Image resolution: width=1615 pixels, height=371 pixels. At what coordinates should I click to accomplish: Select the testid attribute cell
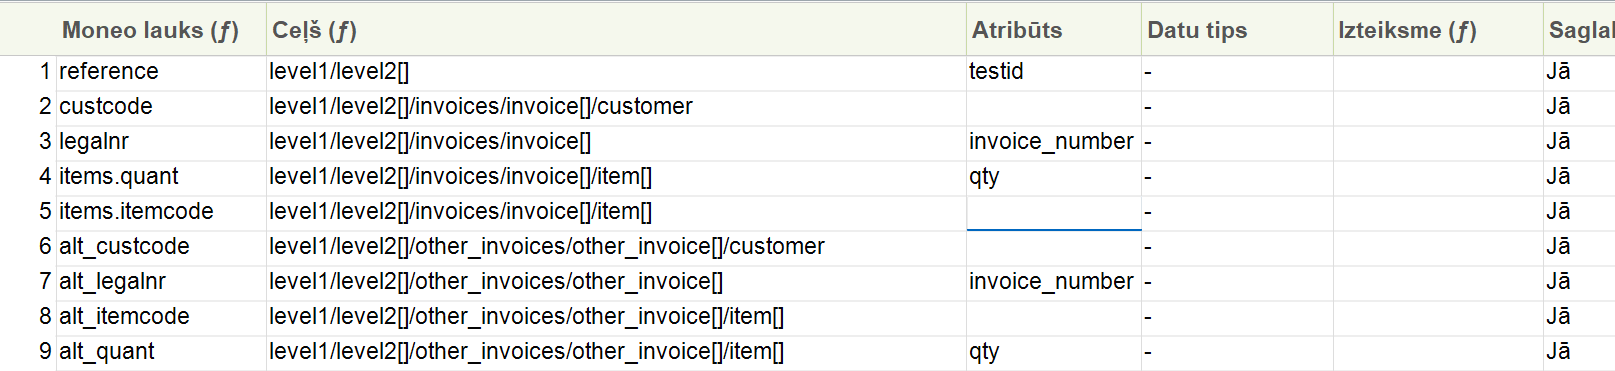pos(1053,72)
